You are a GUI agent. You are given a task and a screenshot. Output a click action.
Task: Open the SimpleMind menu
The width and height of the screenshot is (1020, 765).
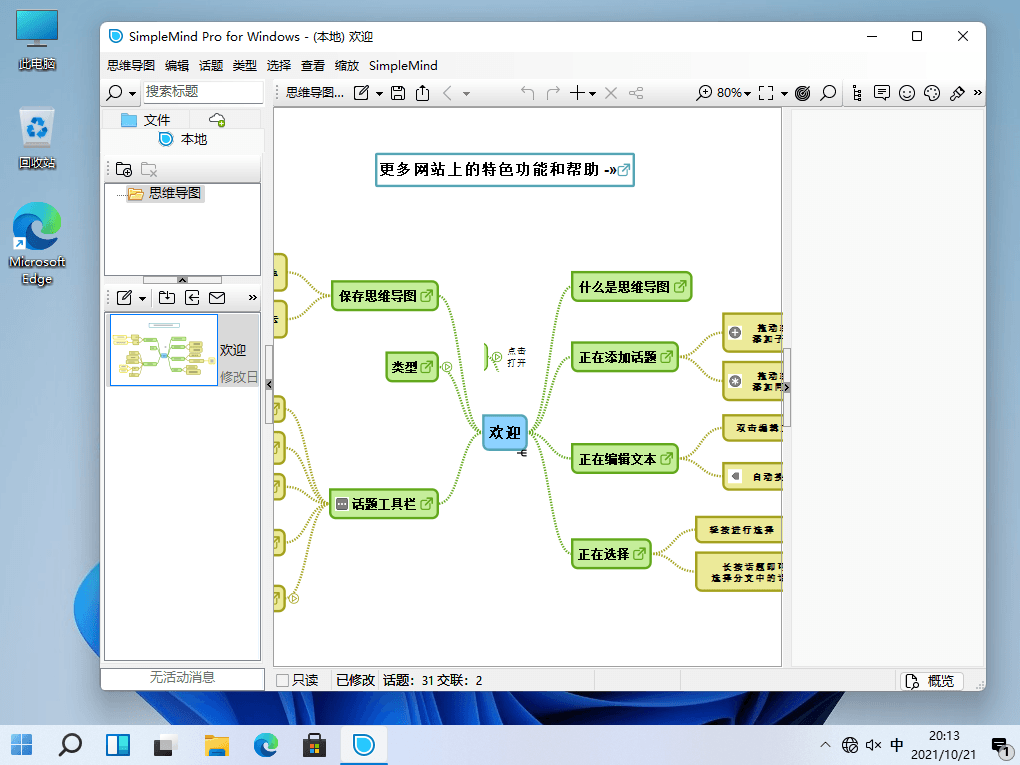(x=403, y=66)
